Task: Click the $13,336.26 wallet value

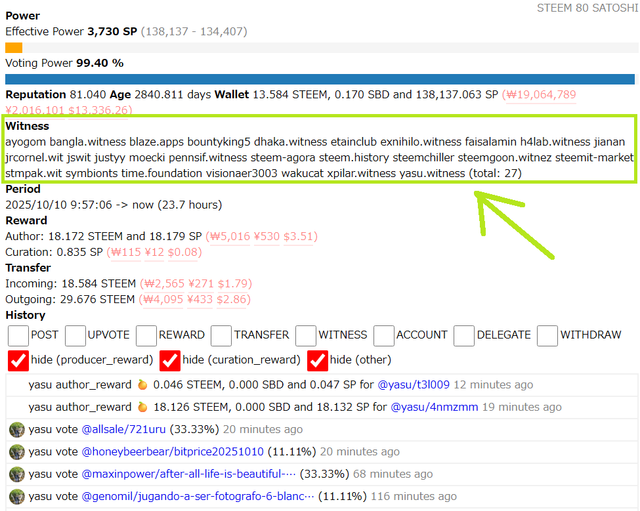Action: pyautogui.click(x=98, y=111)
